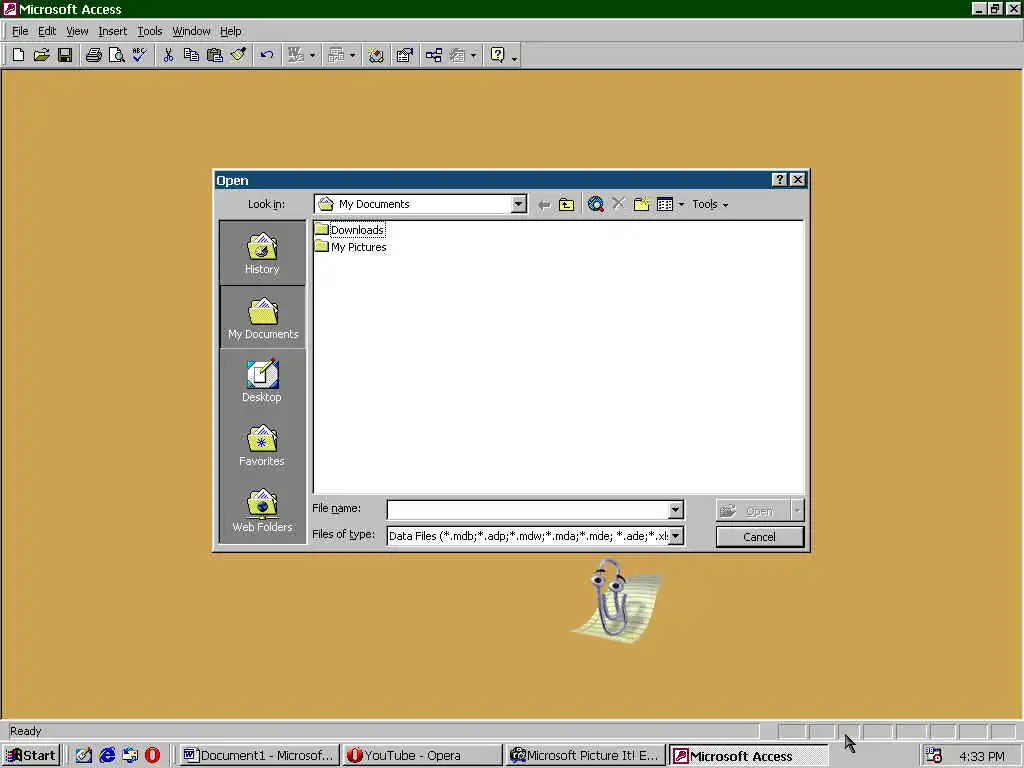
Task: Open the Relationships toolbar icon
Action: [x=434, y=56]
